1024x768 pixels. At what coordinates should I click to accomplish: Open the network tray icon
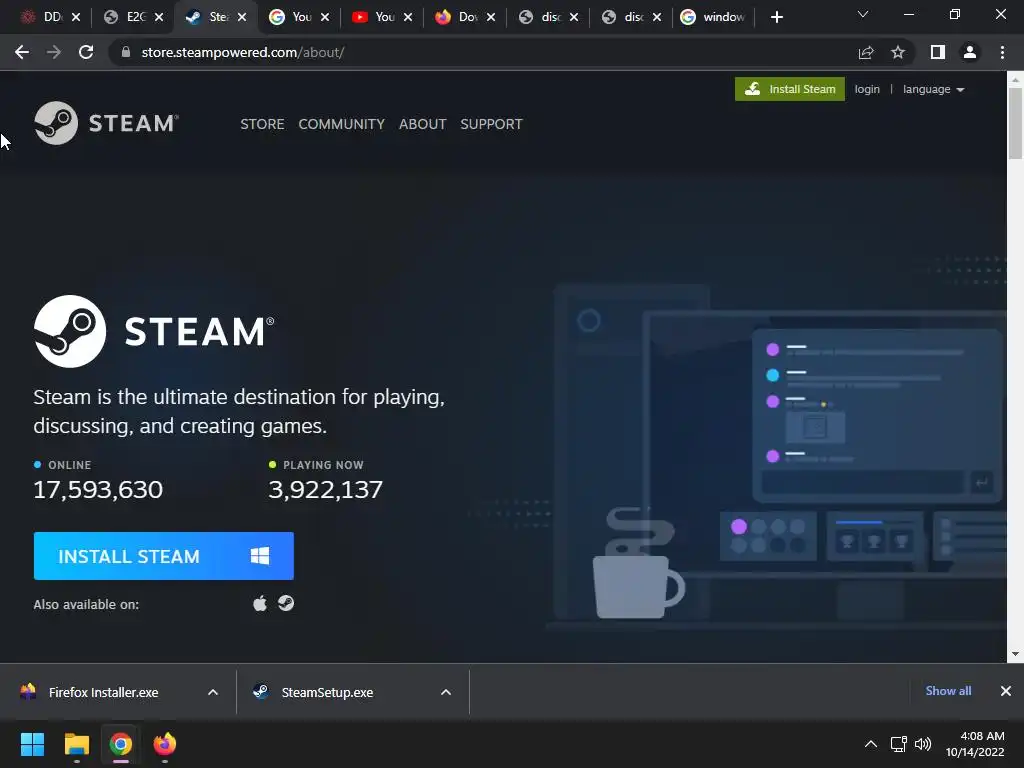[899, 744]
